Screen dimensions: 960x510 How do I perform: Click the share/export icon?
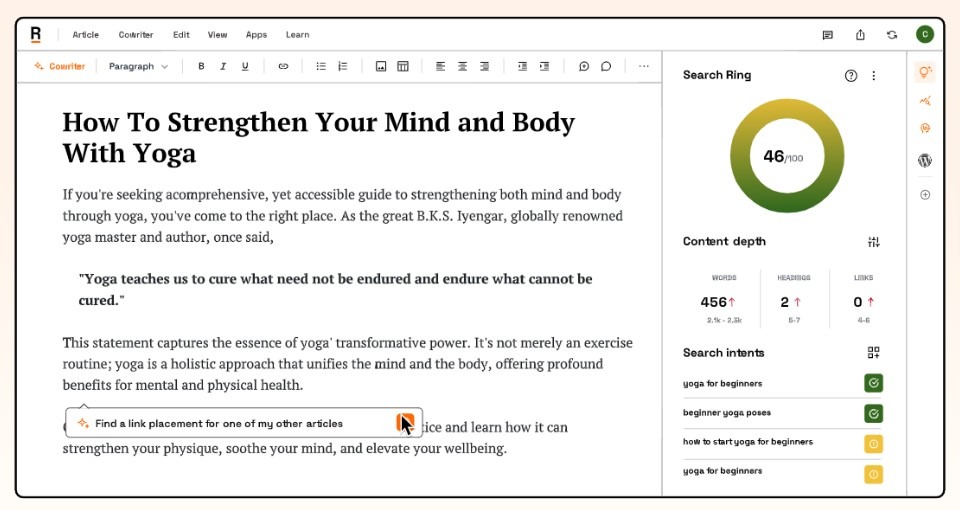pos(860,35)
